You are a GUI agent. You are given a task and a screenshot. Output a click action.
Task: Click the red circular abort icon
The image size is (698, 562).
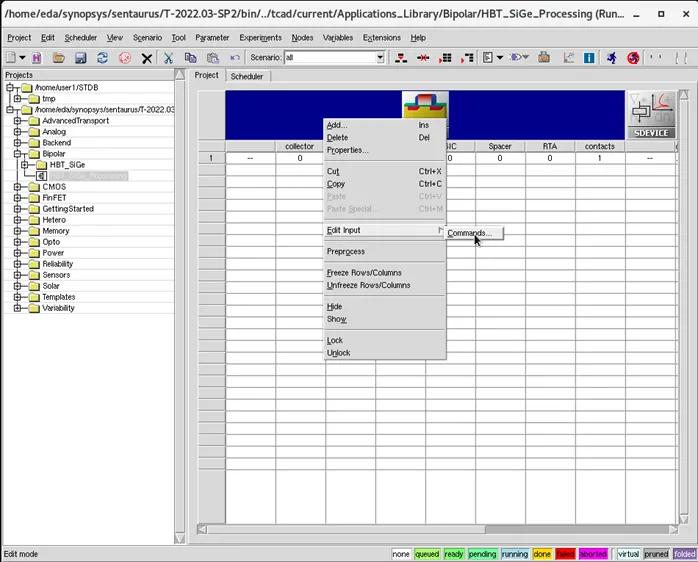pyautogui.click(x=125, y=57)
